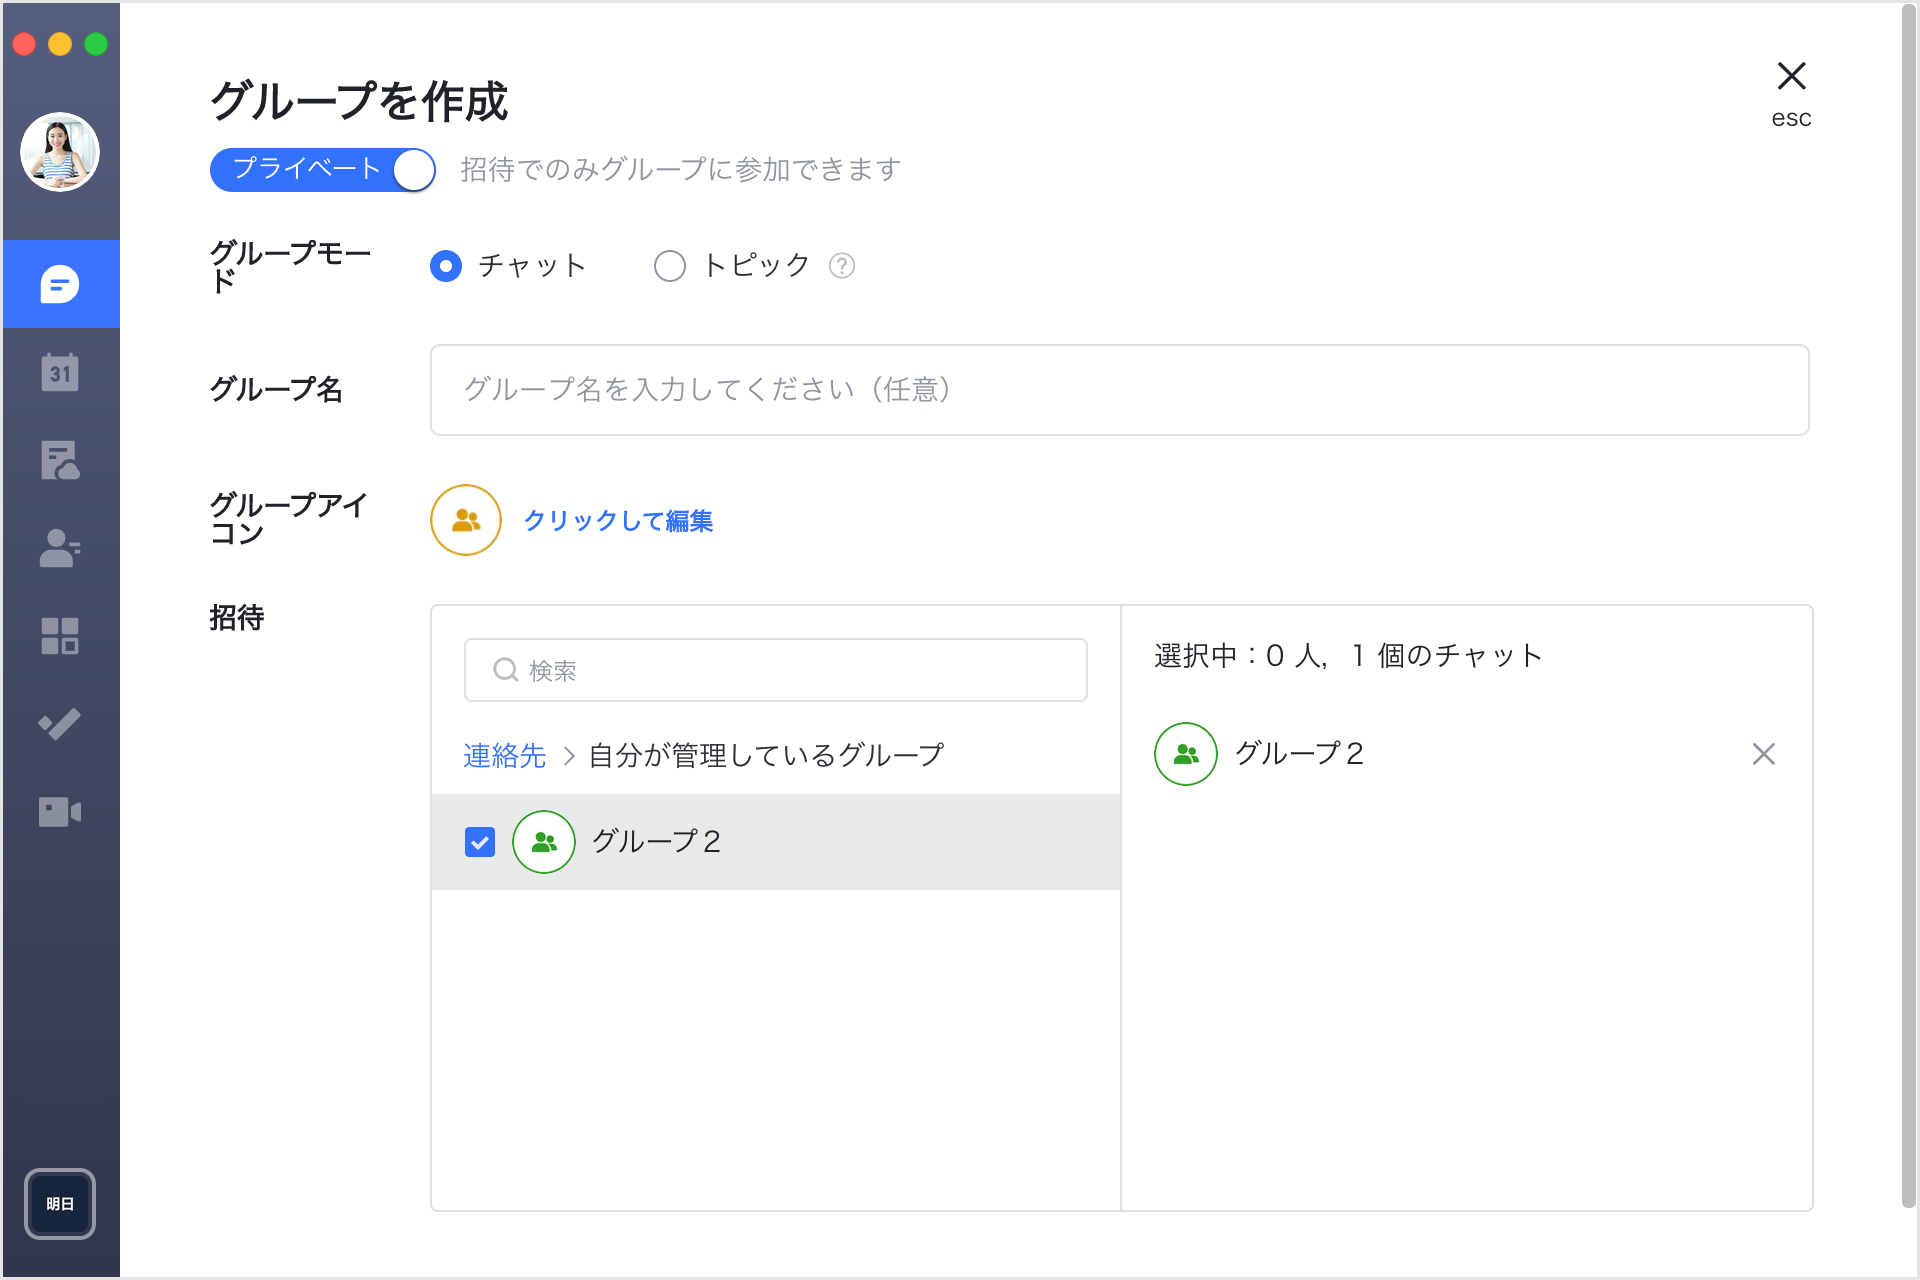
Task: Start a video meeting from the sidebar
Action: (60, 811)
